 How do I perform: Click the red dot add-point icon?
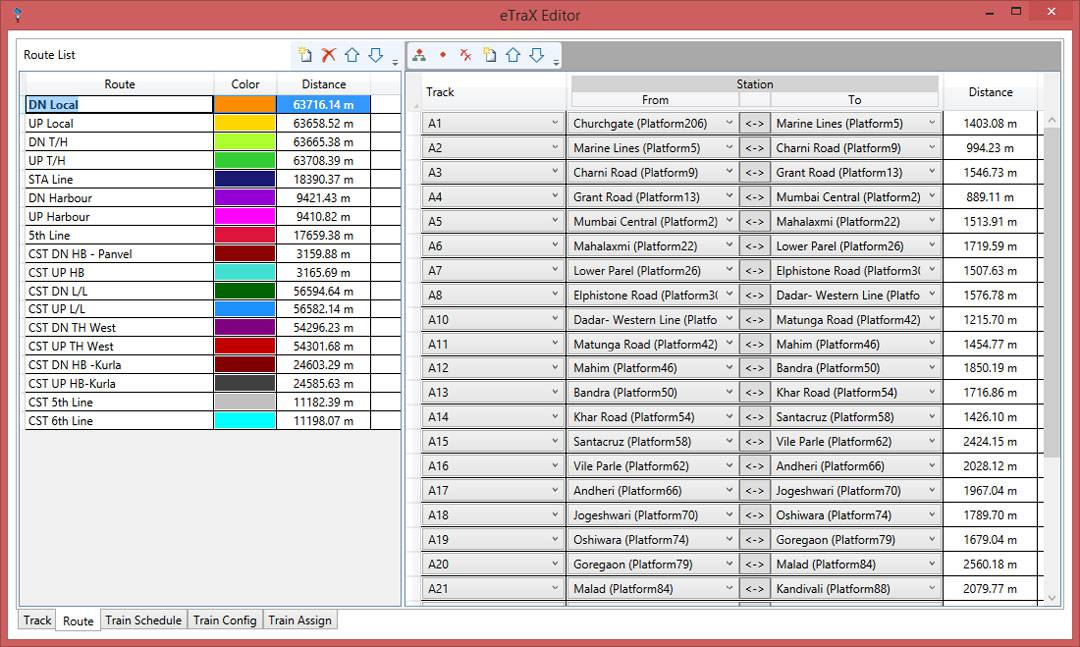coord(443,55)
